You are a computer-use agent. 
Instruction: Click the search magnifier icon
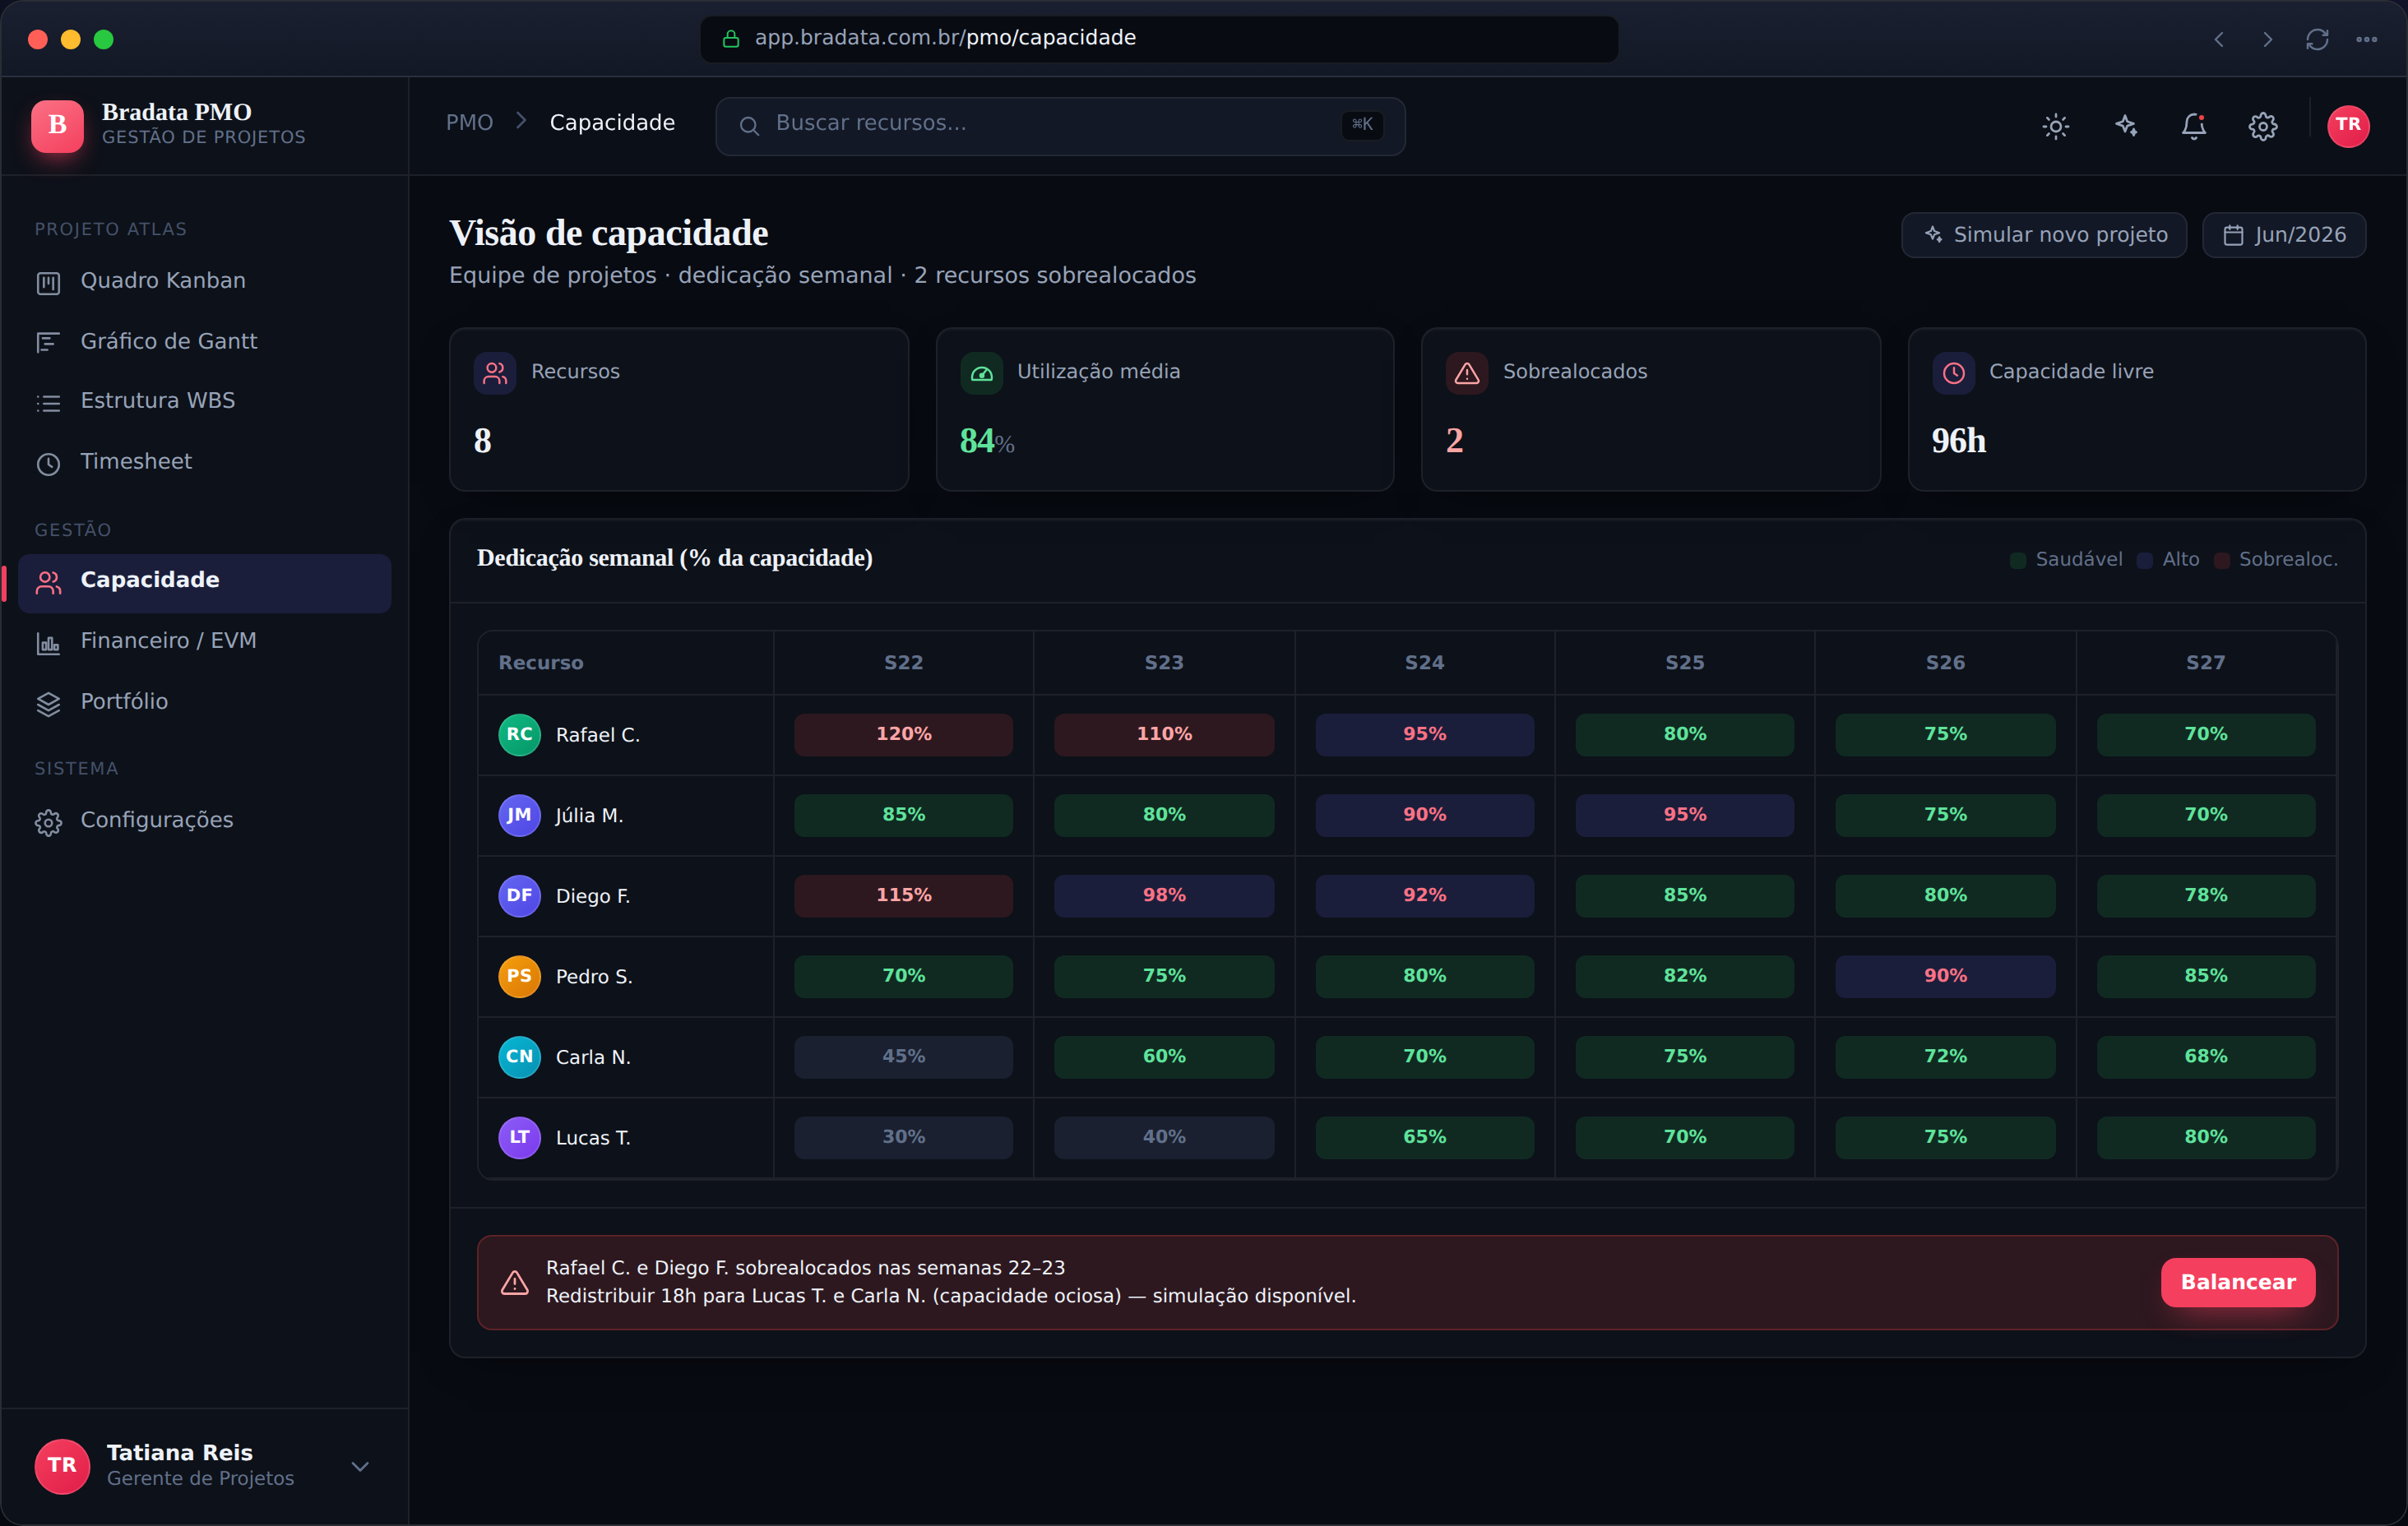tap(748, 126)
